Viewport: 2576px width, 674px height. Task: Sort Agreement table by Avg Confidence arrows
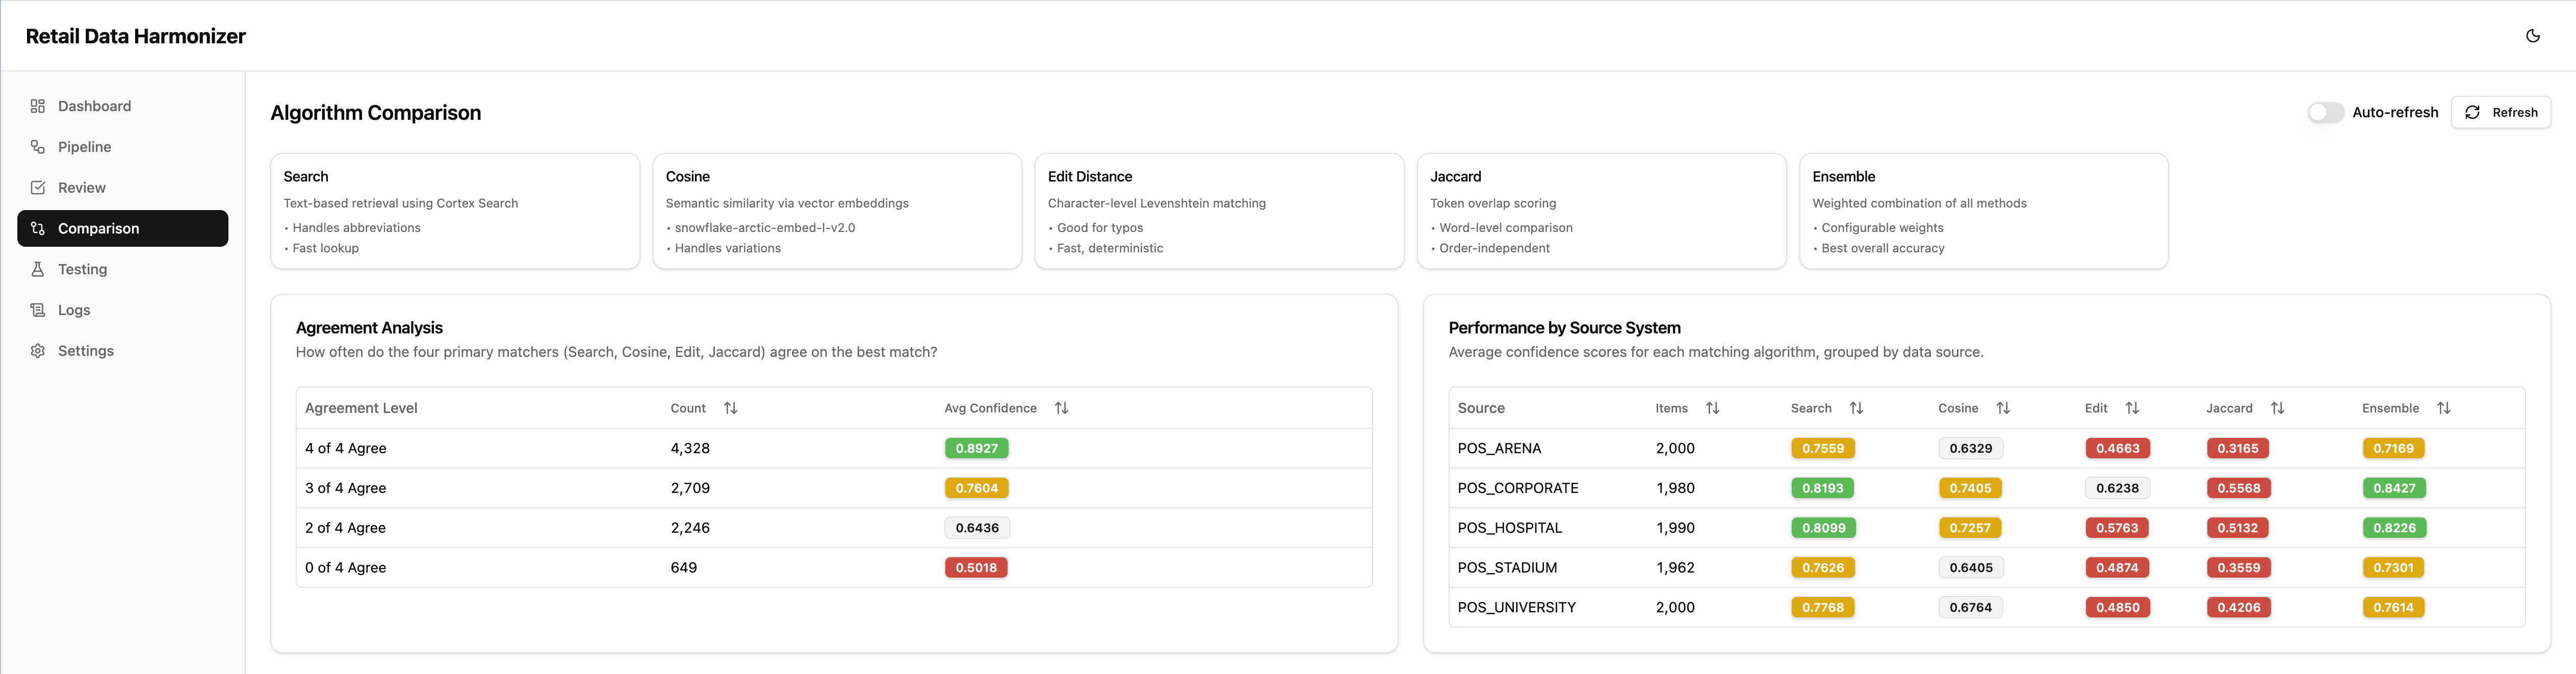(1062, 408)
